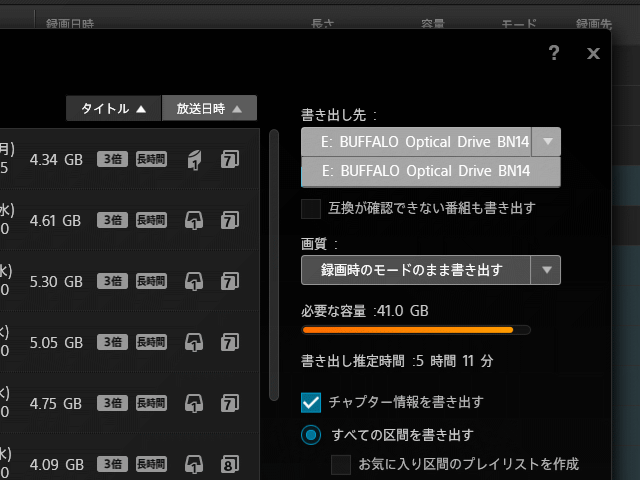Screen dimensions: 640x480
Task: Close the export dialog with X
Action: [x=593, y=53]
